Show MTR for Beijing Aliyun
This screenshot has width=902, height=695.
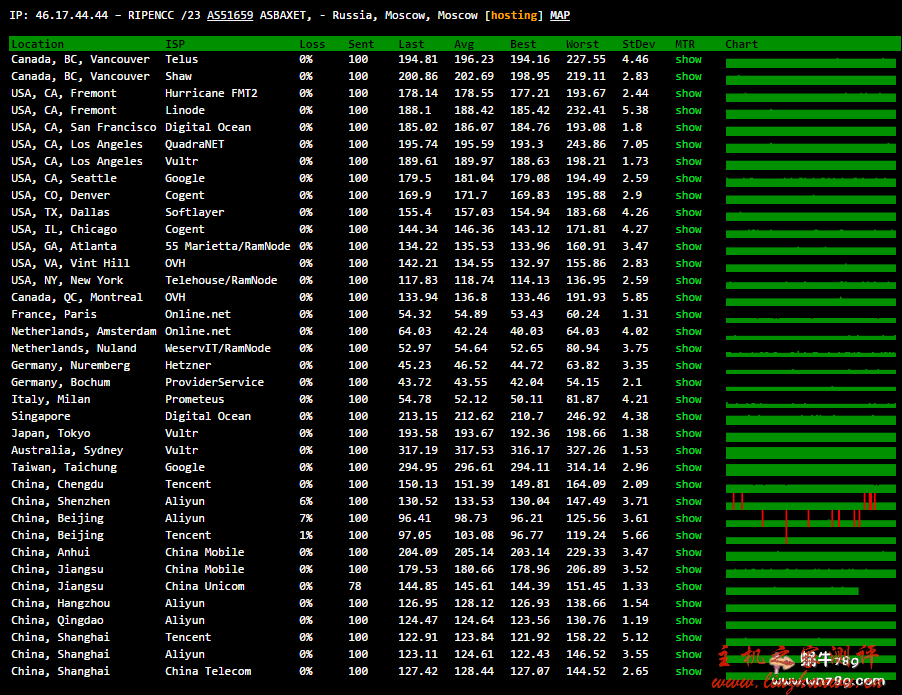tap(688, 518)
